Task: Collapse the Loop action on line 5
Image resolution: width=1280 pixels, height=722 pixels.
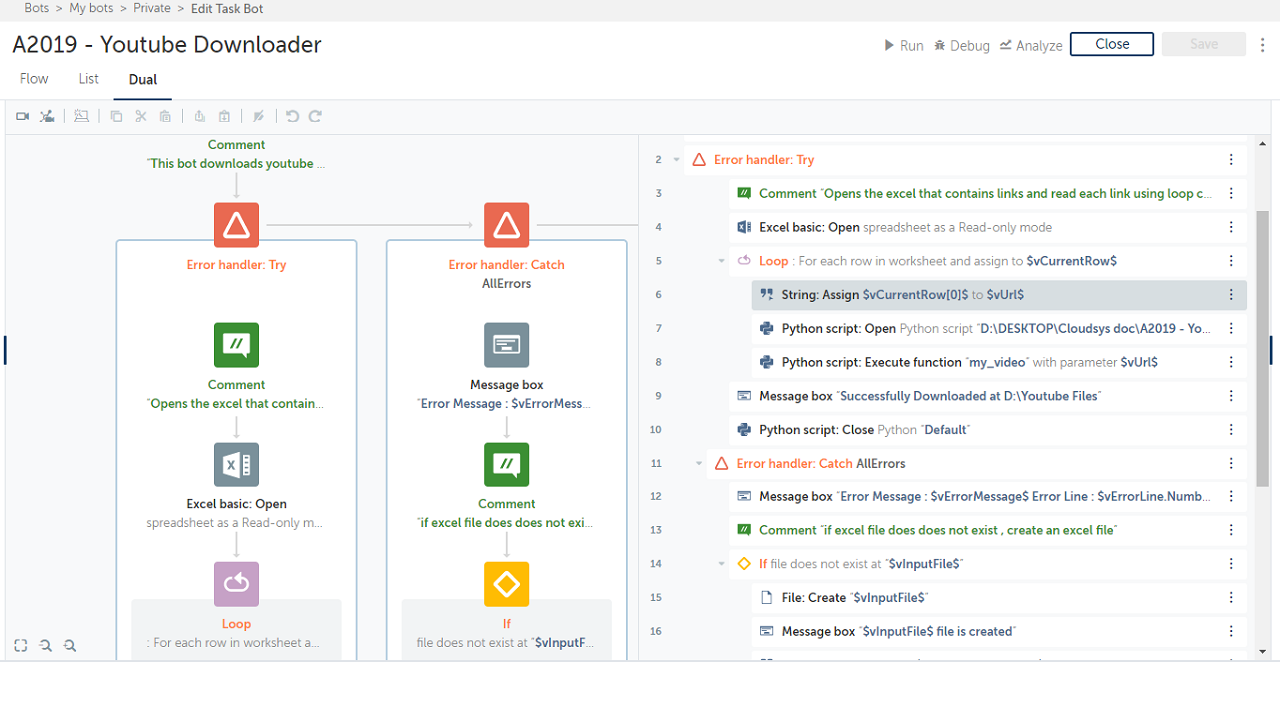Action: (x=722, y=261)
